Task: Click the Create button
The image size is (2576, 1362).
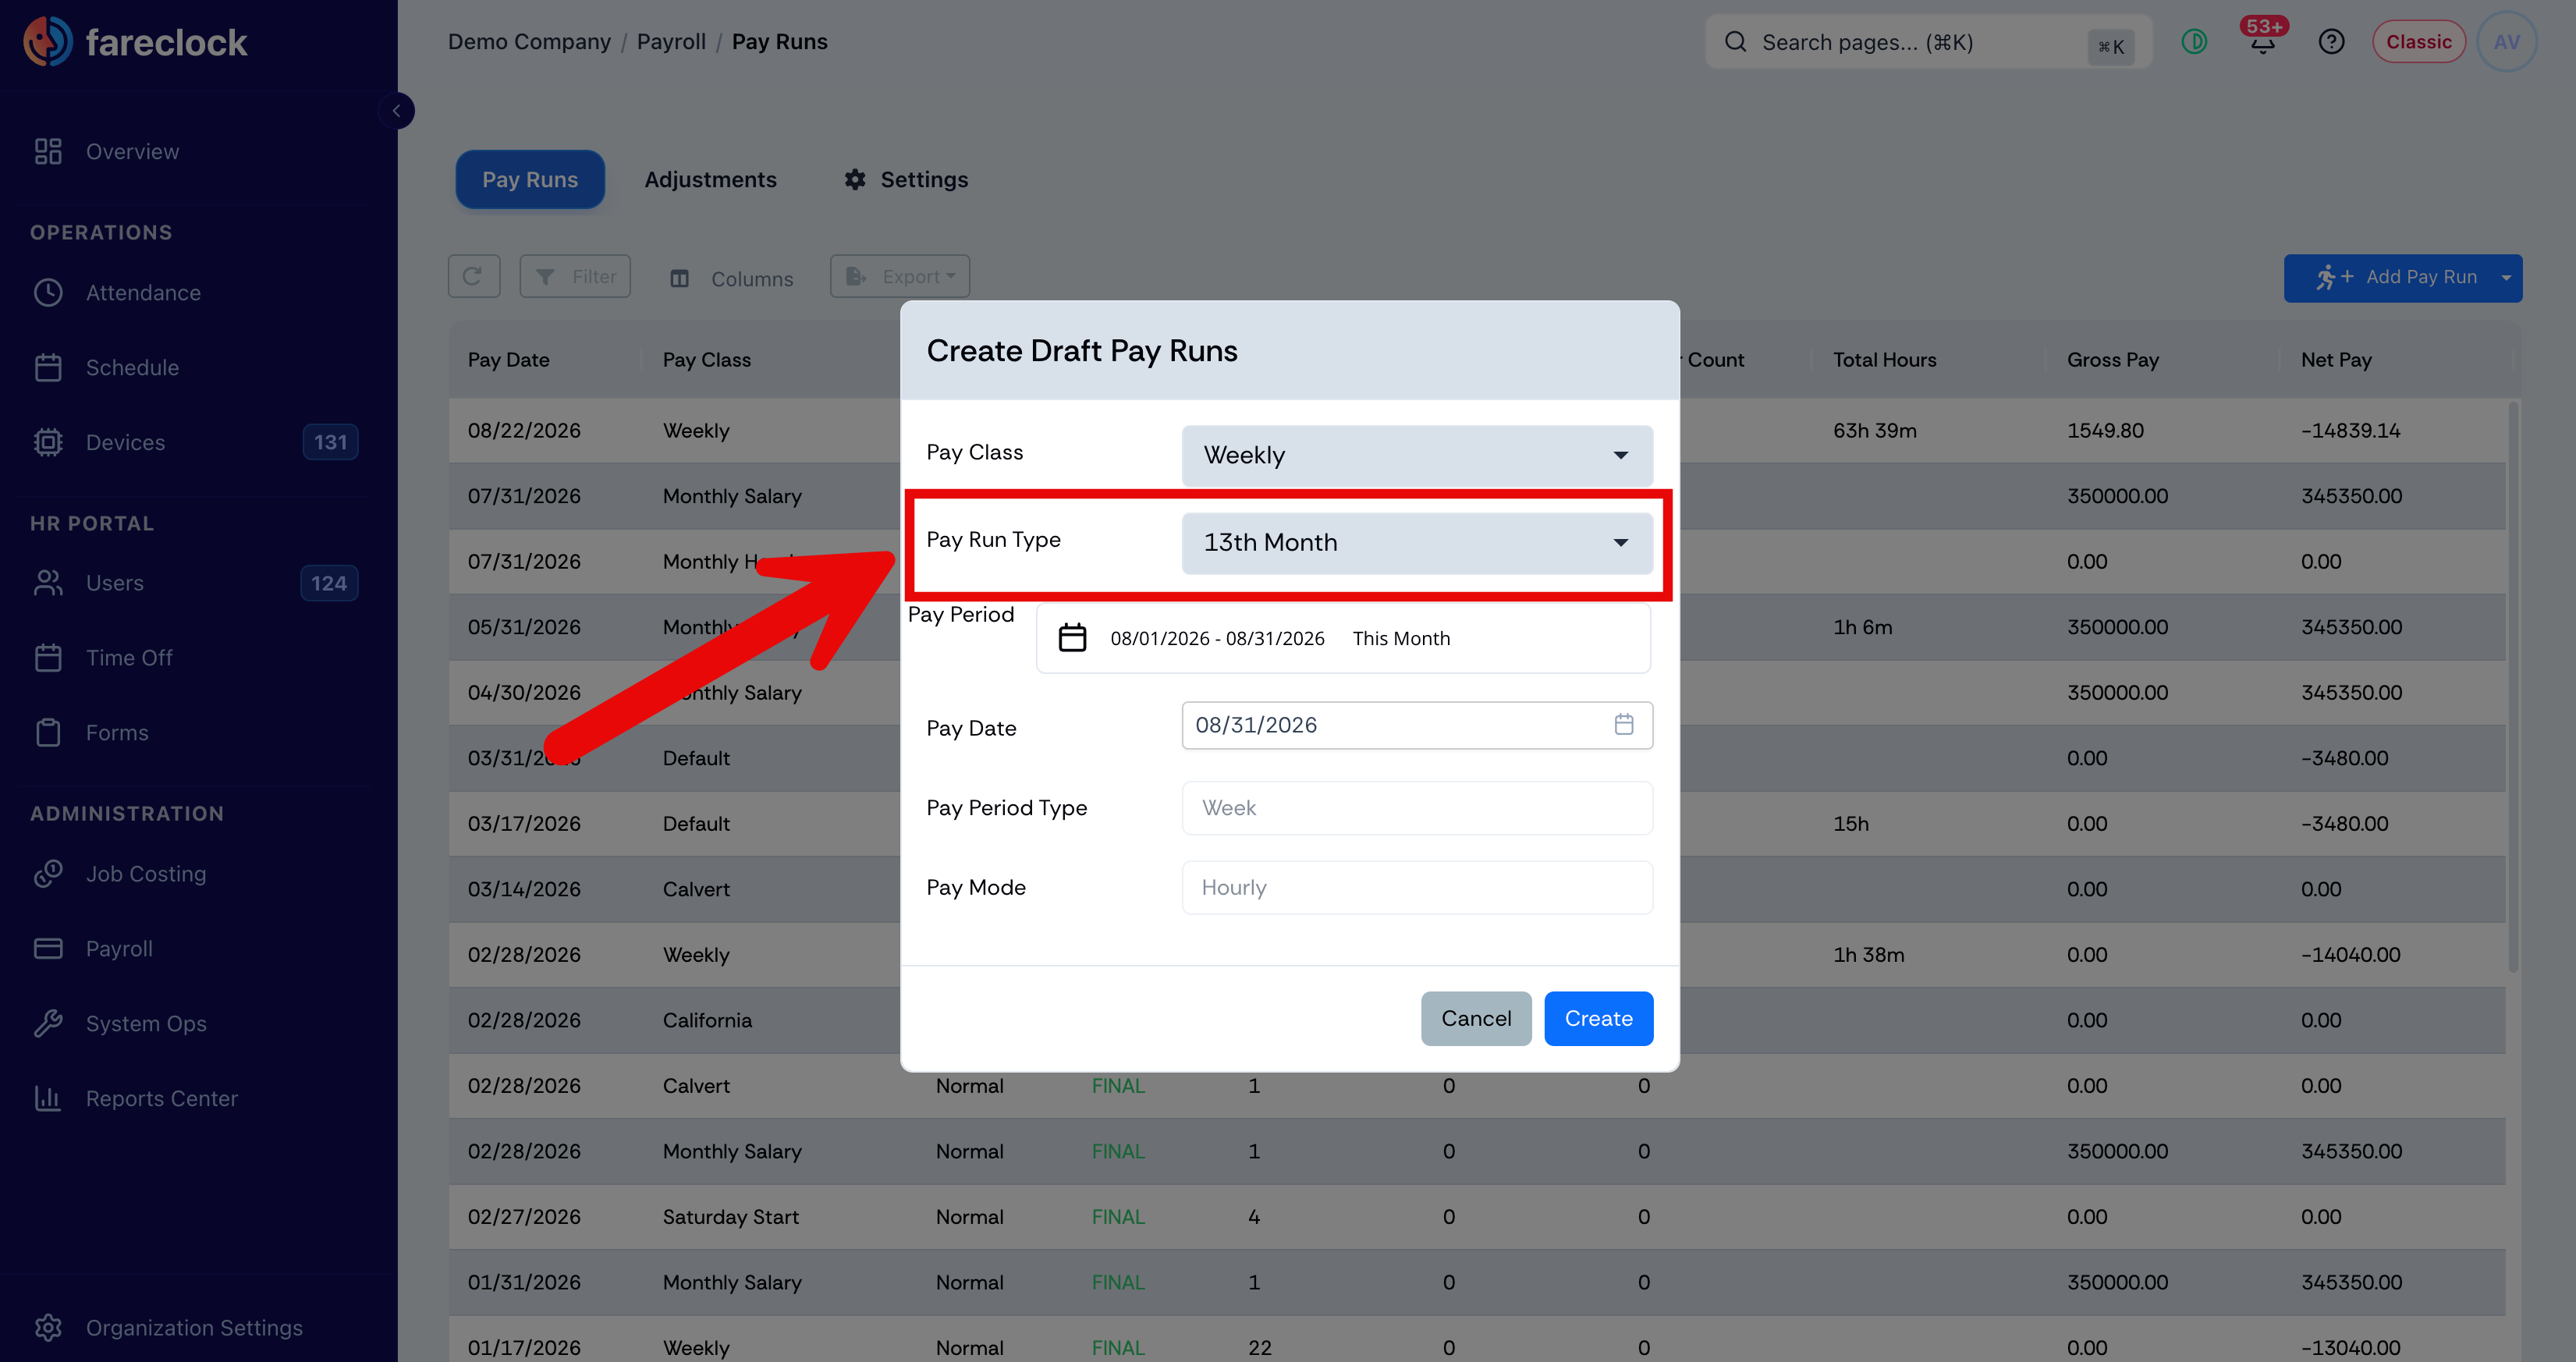Action: click(1598, 1019)
